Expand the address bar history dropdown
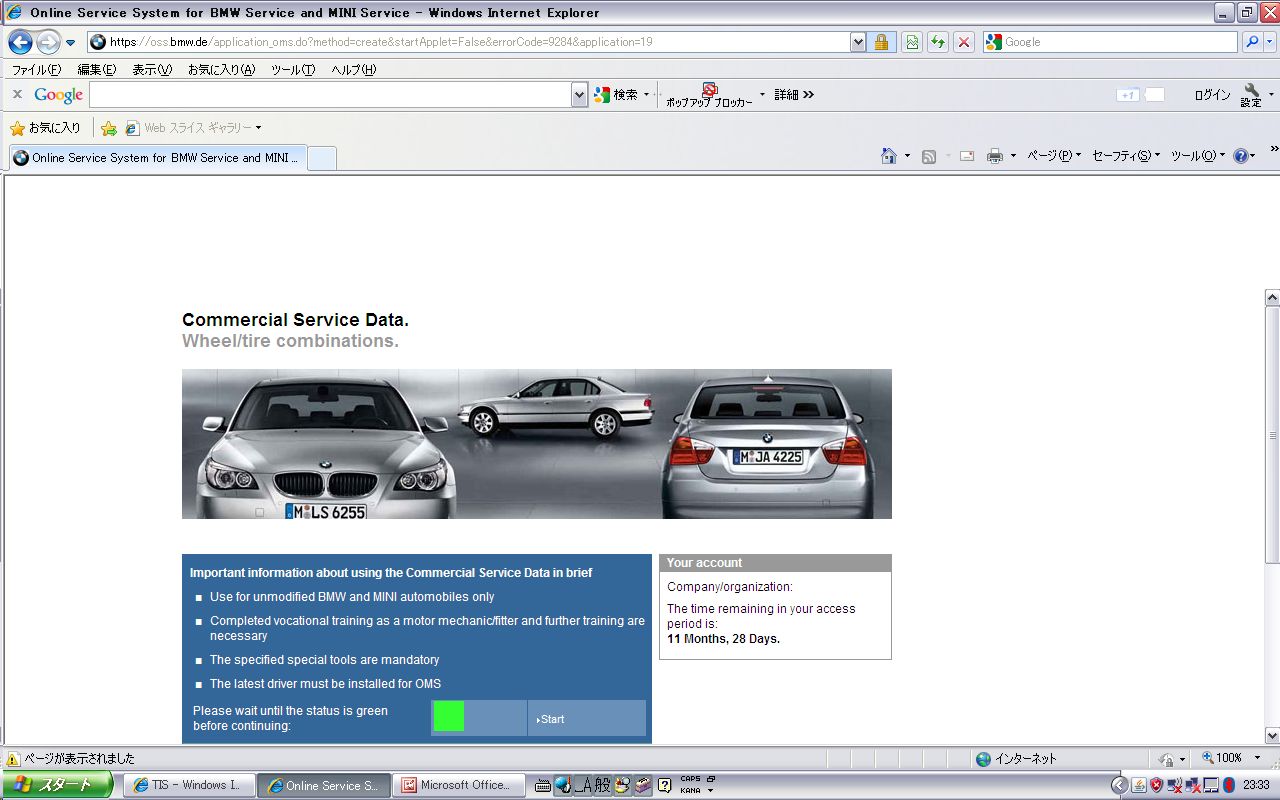This screenshot has height=800, width=1280. pos(858,42)
